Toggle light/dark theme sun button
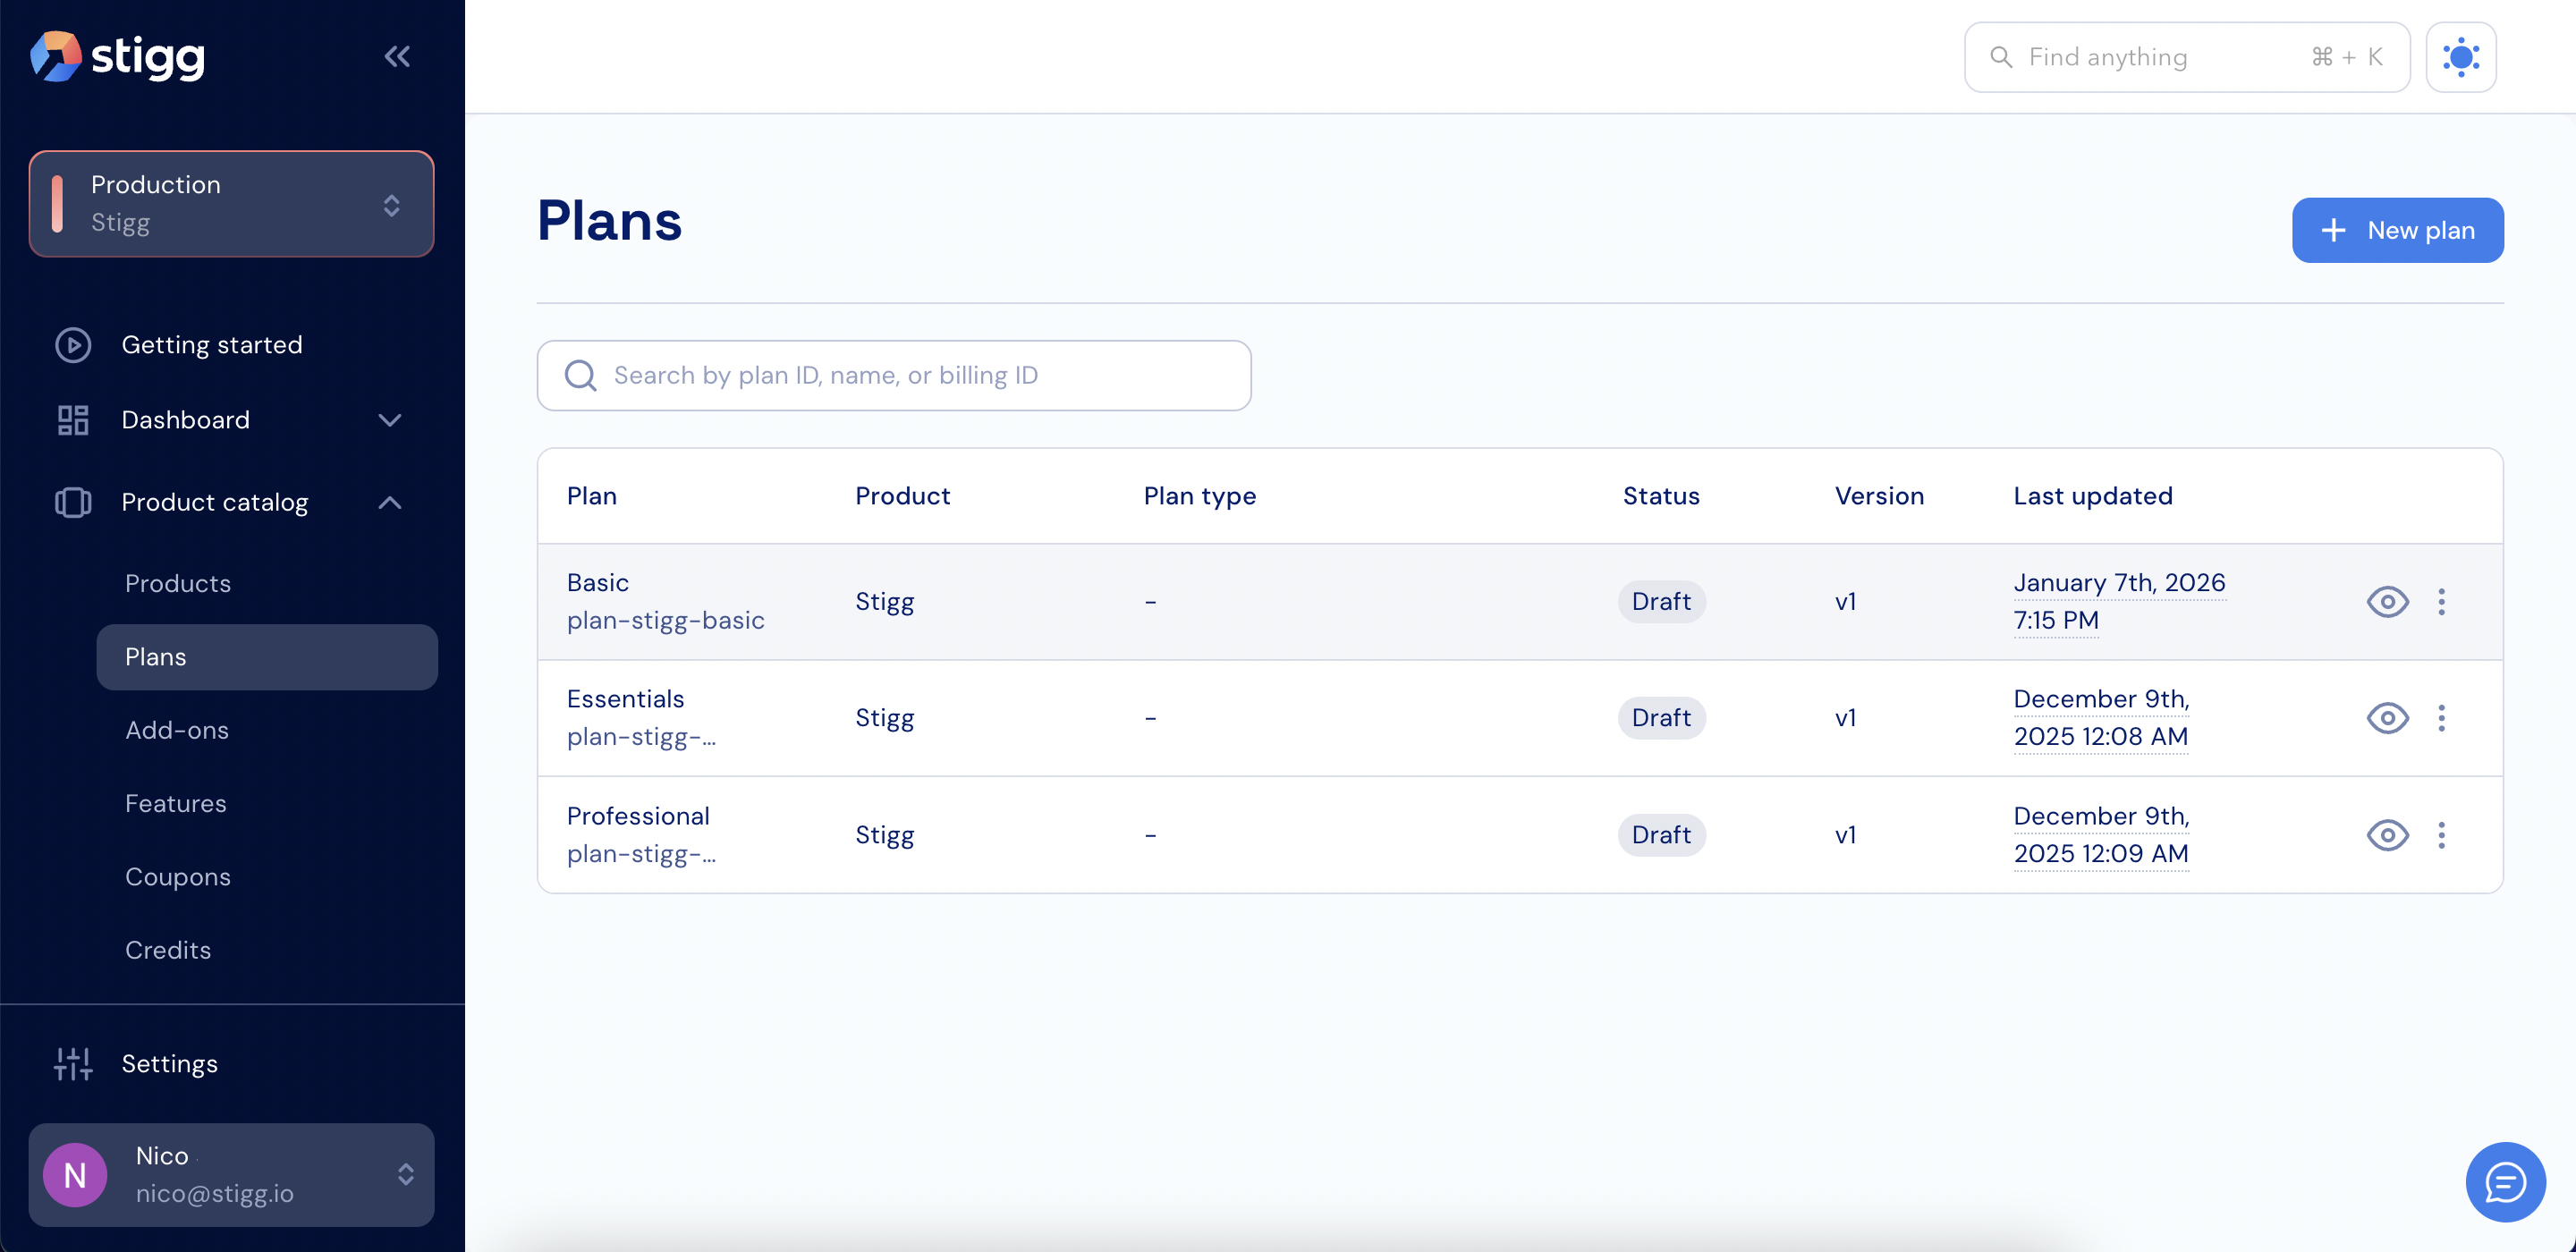This screenshot has width=2576, height=1252. coord(2460,57)
